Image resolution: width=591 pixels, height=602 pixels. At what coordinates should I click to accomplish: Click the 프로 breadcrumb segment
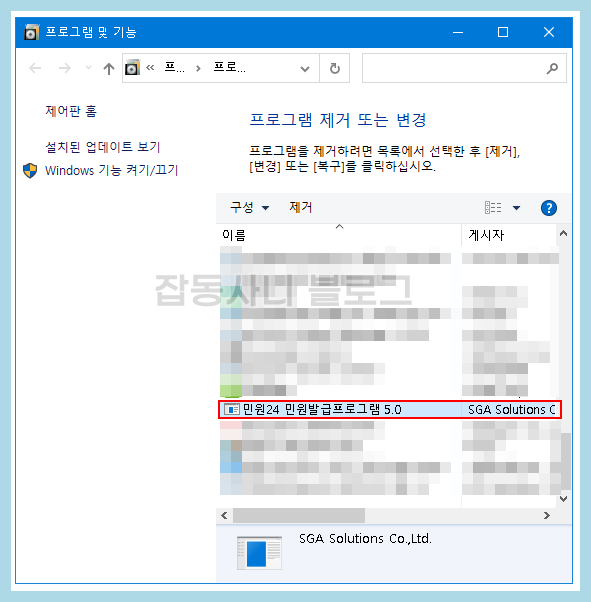pyautogui.click(x=229, y=68)
